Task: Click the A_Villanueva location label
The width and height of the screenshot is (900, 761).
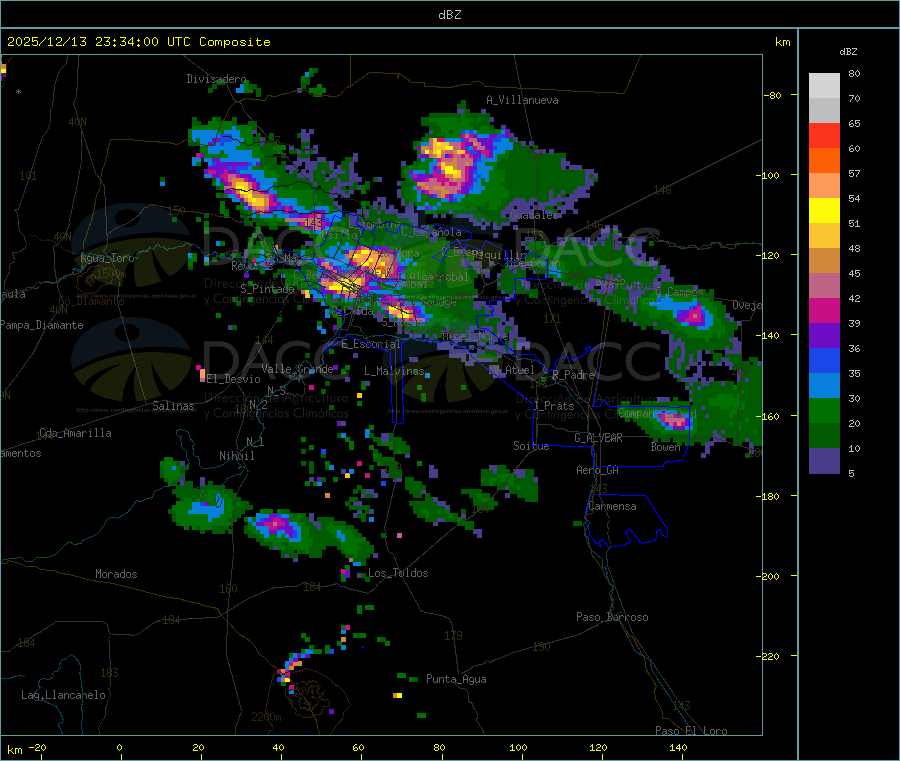Action: tap(522, 100)
